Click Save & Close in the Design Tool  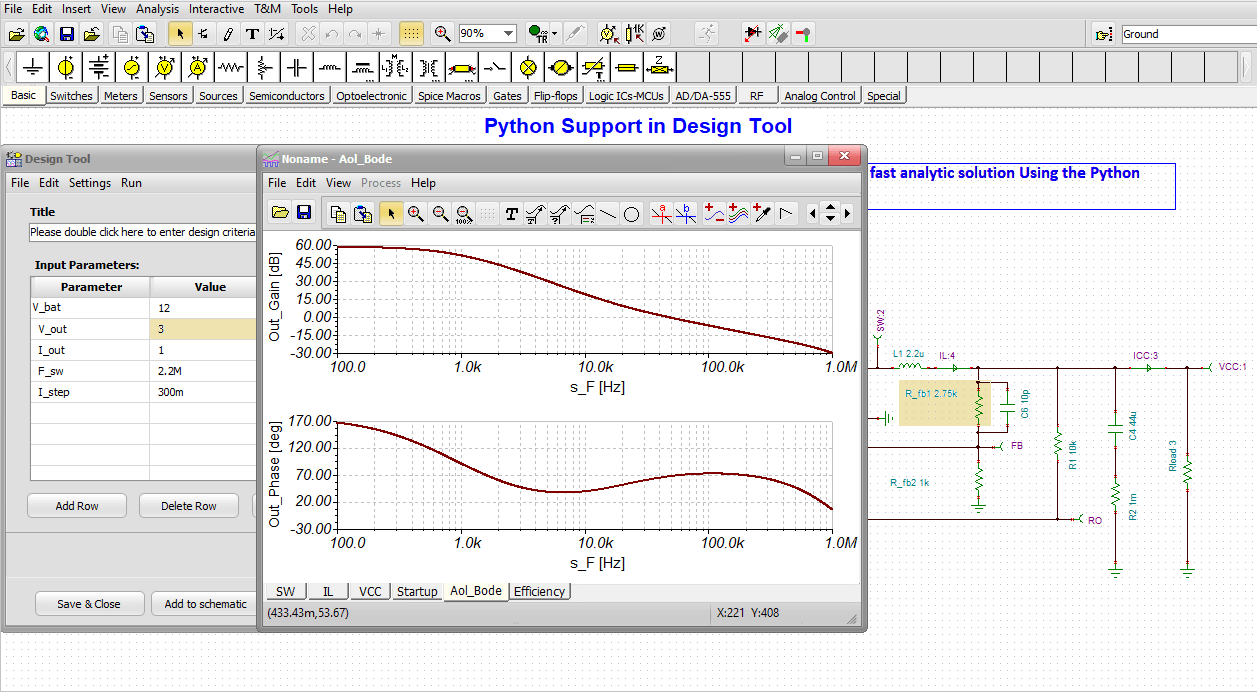tap(89, 603)
